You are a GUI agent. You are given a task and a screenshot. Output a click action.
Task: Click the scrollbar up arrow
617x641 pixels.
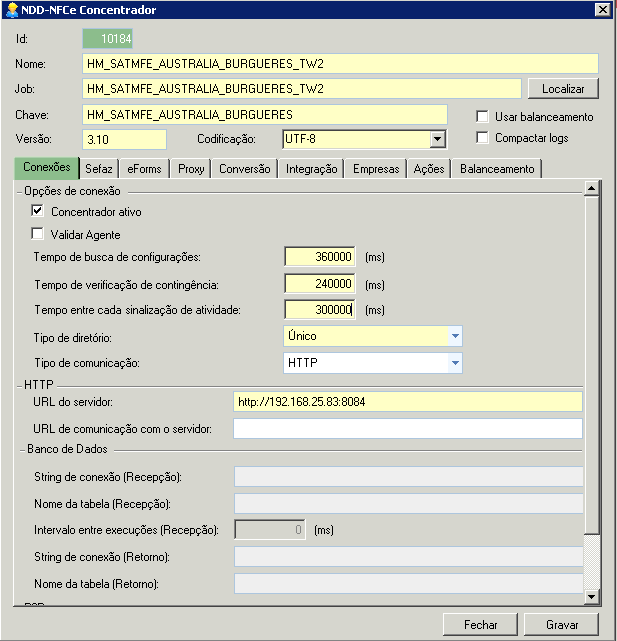point(591,188)
